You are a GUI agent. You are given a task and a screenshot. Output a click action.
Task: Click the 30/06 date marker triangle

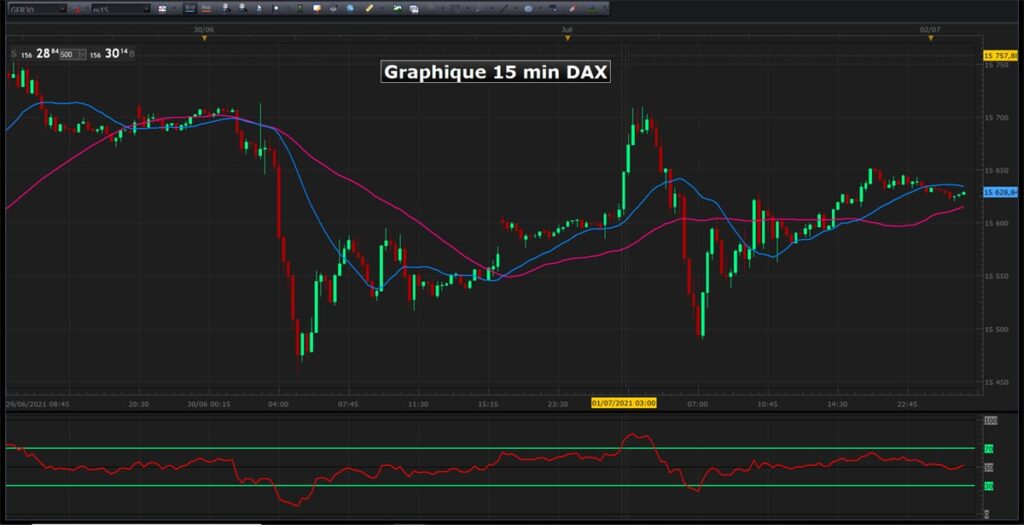(204, 39)
